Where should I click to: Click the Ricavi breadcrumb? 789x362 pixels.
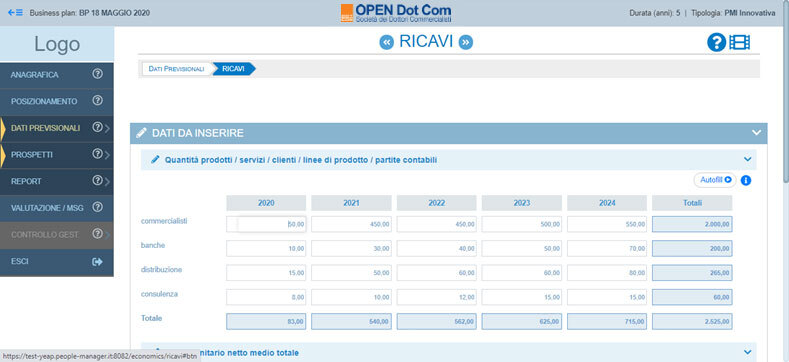[x=233, y=69]
